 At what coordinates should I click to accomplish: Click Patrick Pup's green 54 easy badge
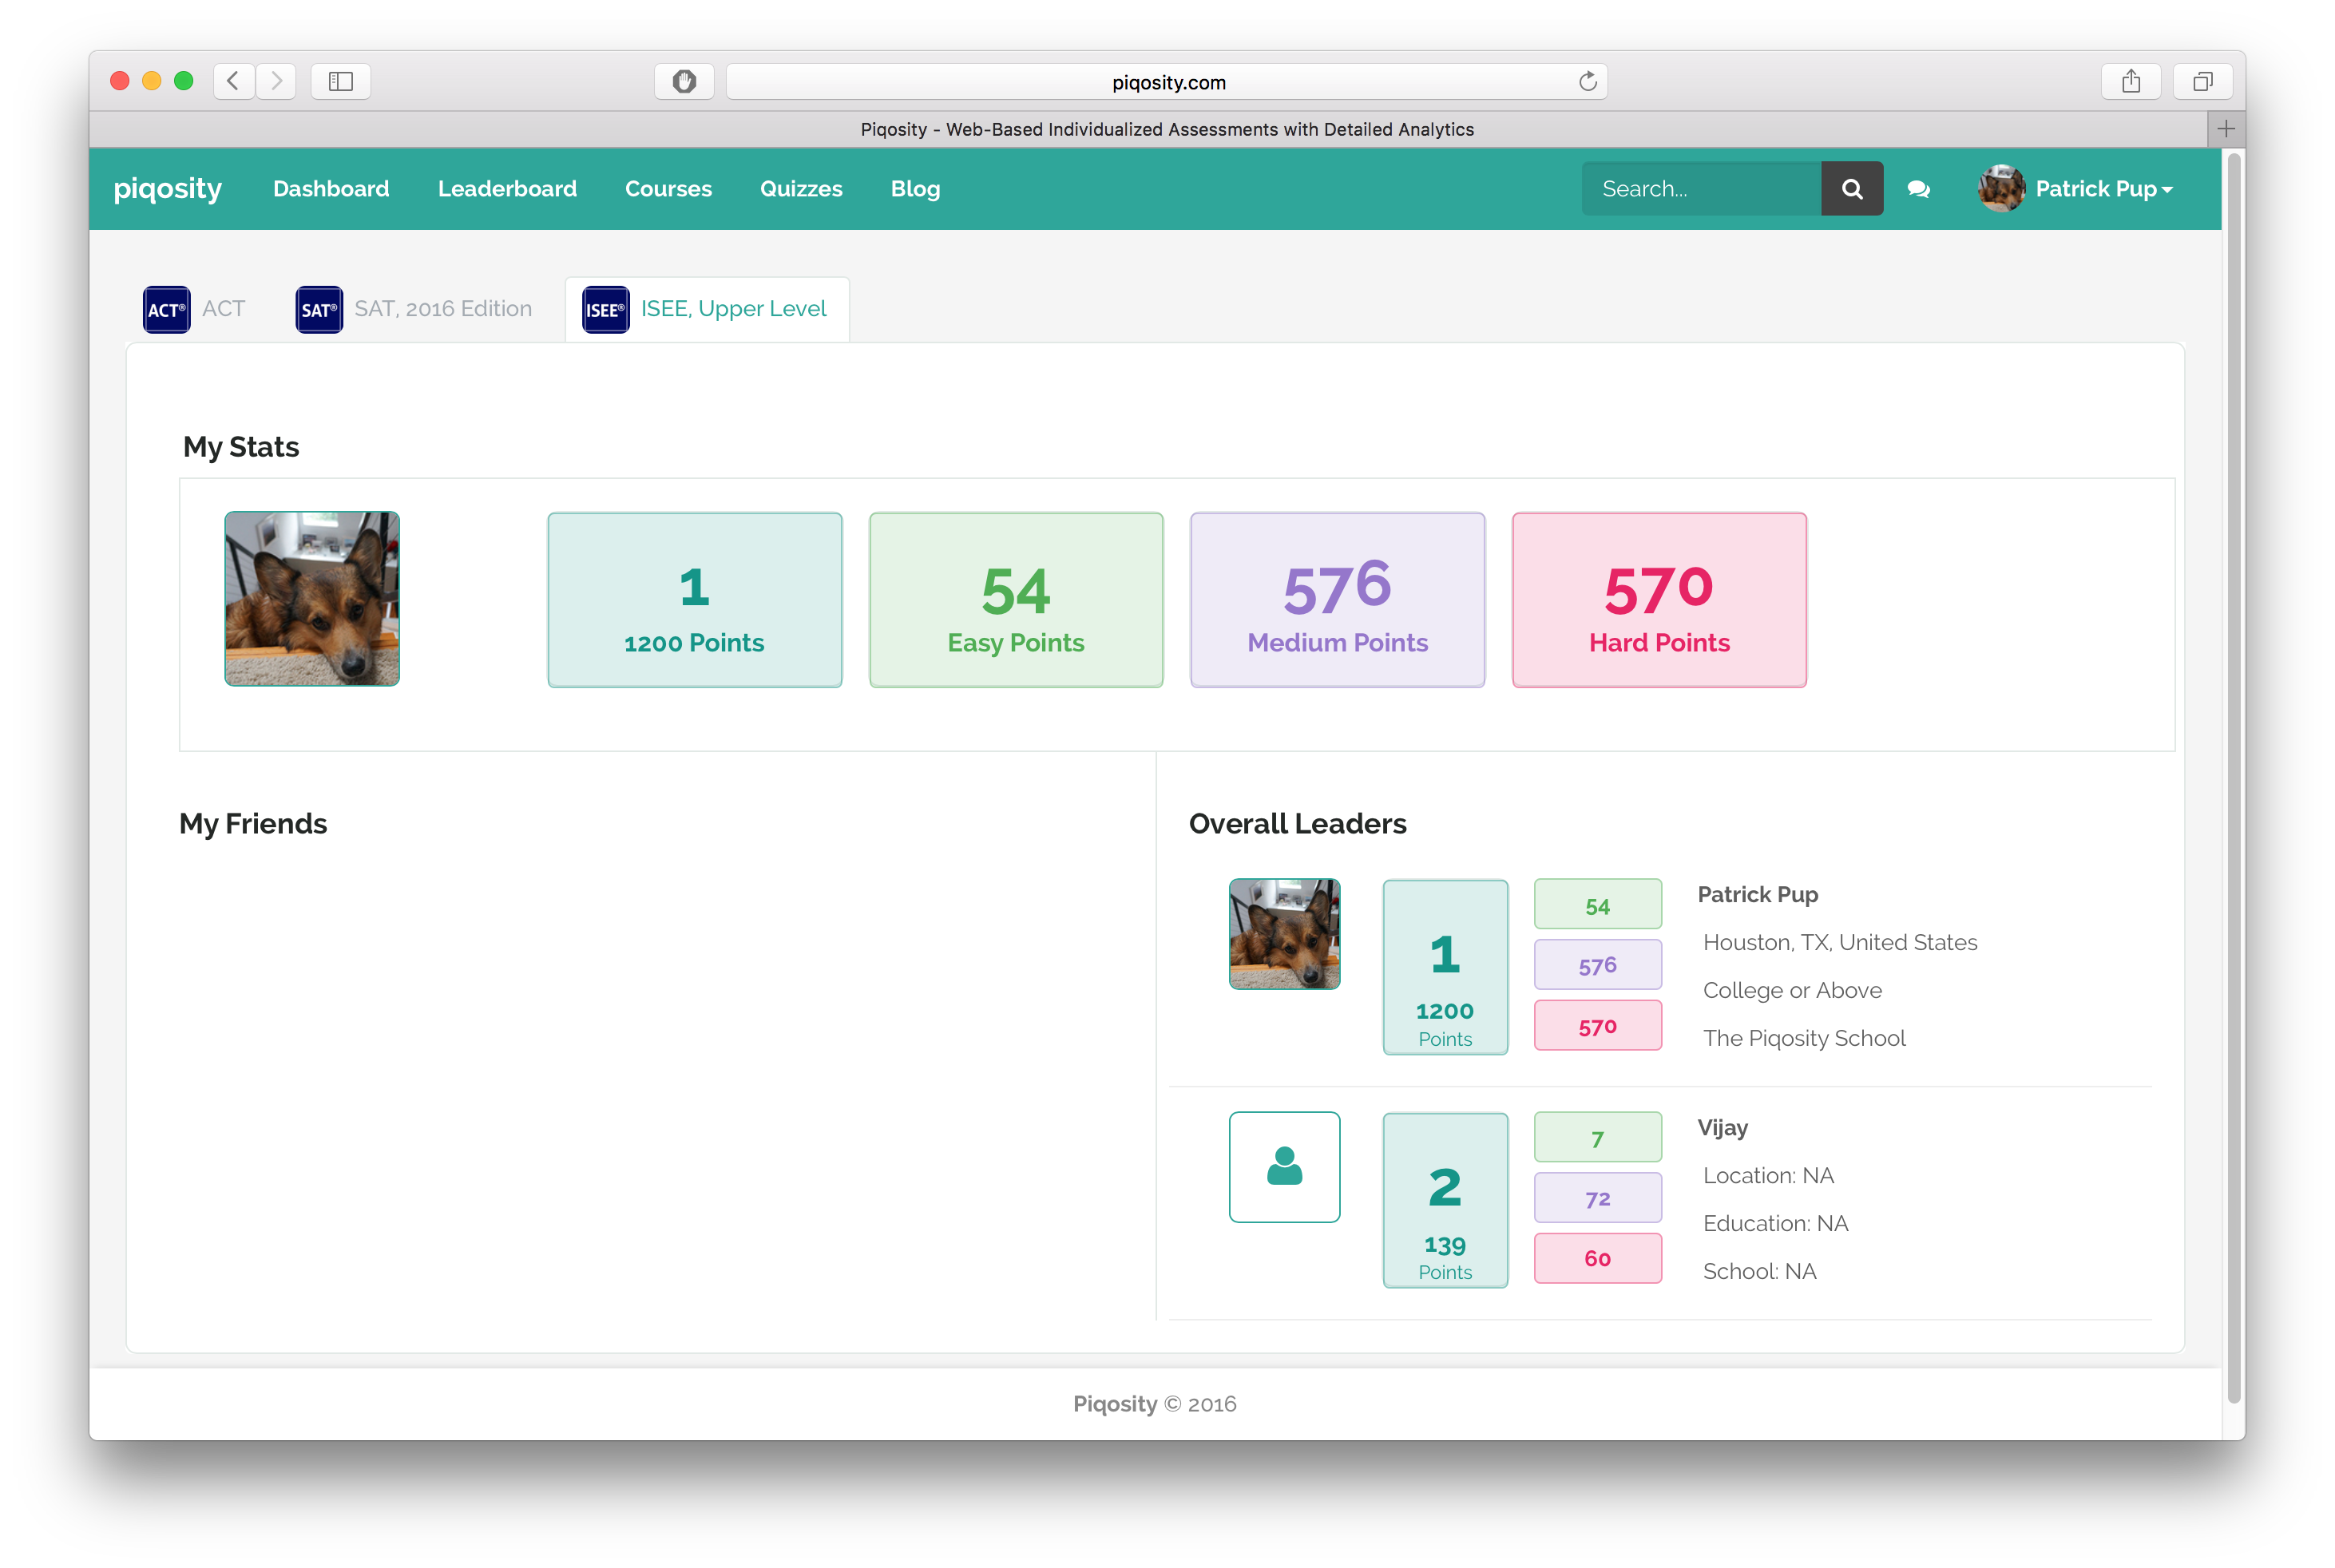pos(1598,905)
